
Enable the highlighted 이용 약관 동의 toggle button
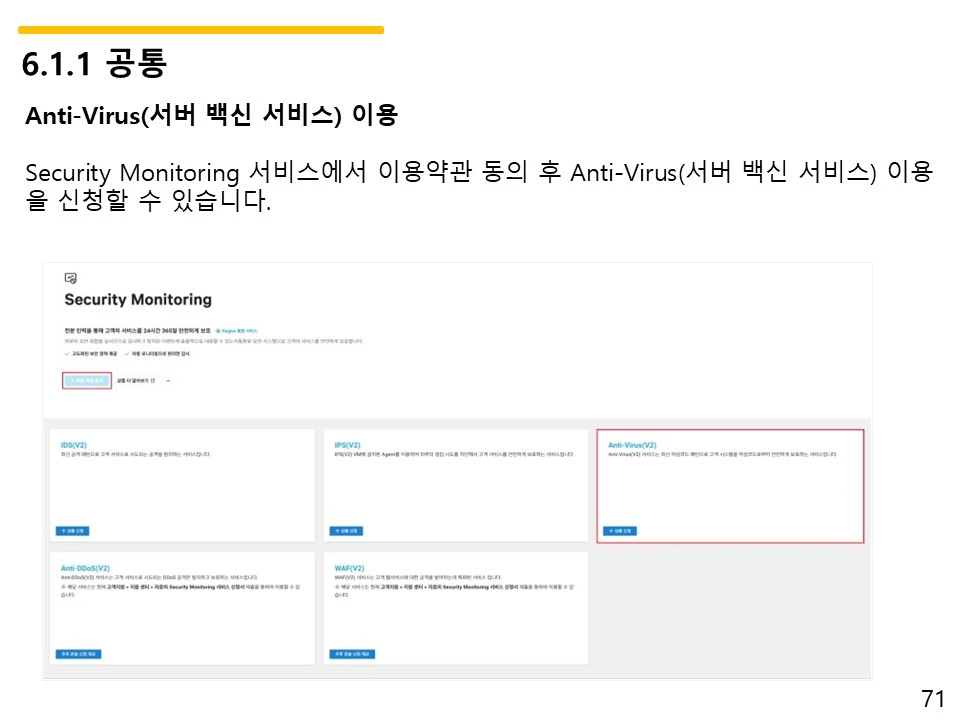(85, 380)
